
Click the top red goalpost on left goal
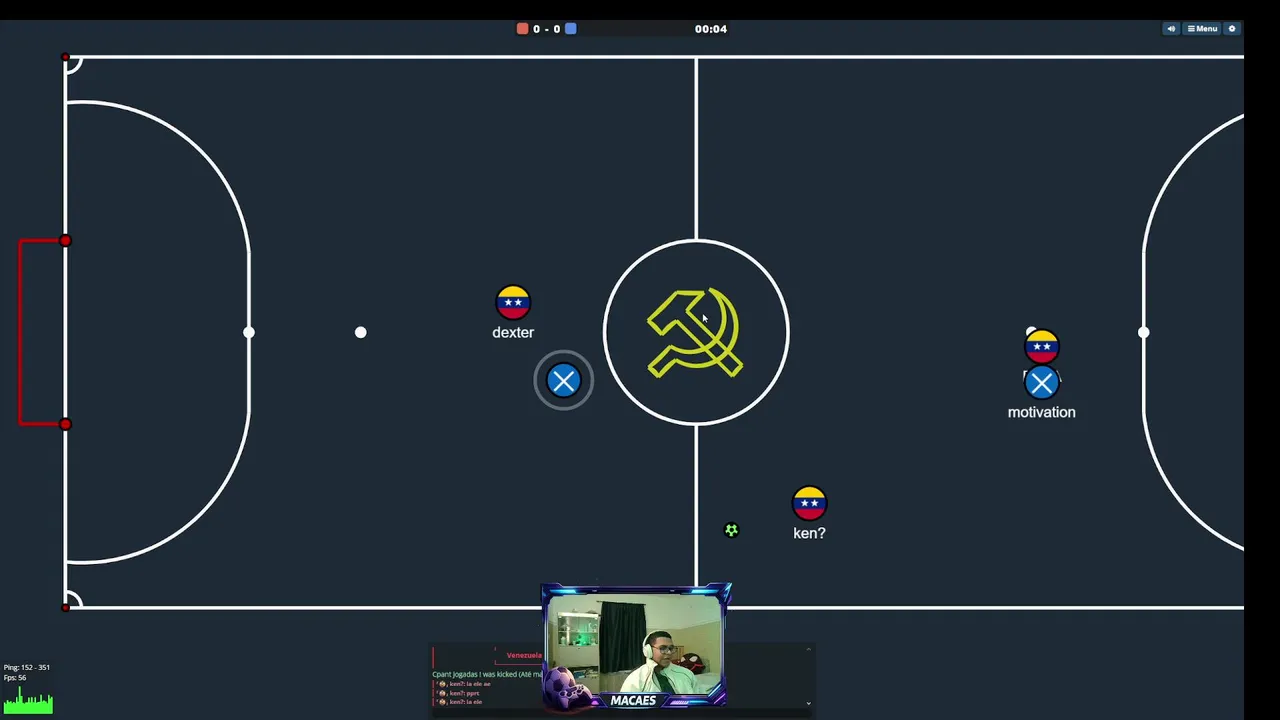[x=65, y=241]
